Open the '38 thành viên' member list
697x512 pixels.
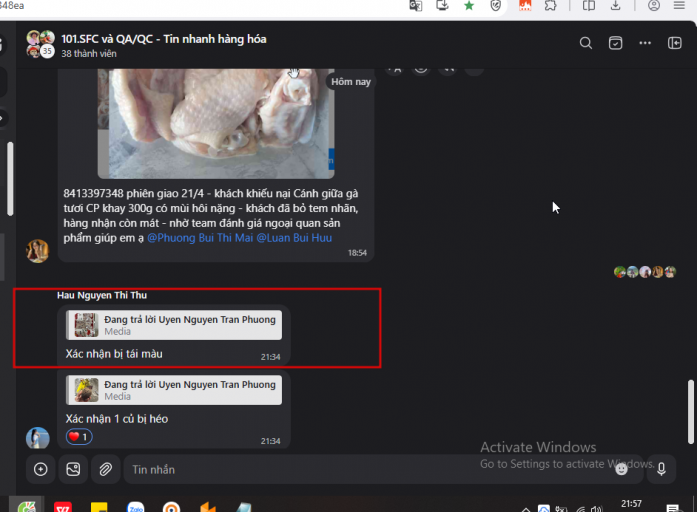coord(89,54)
